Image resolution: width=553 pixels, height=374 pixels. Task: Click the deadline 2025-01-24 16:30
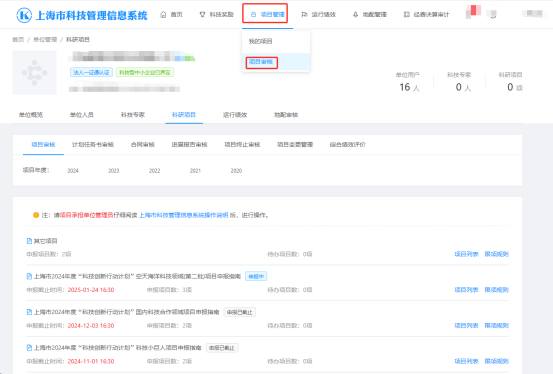click(x=91, y=290)
